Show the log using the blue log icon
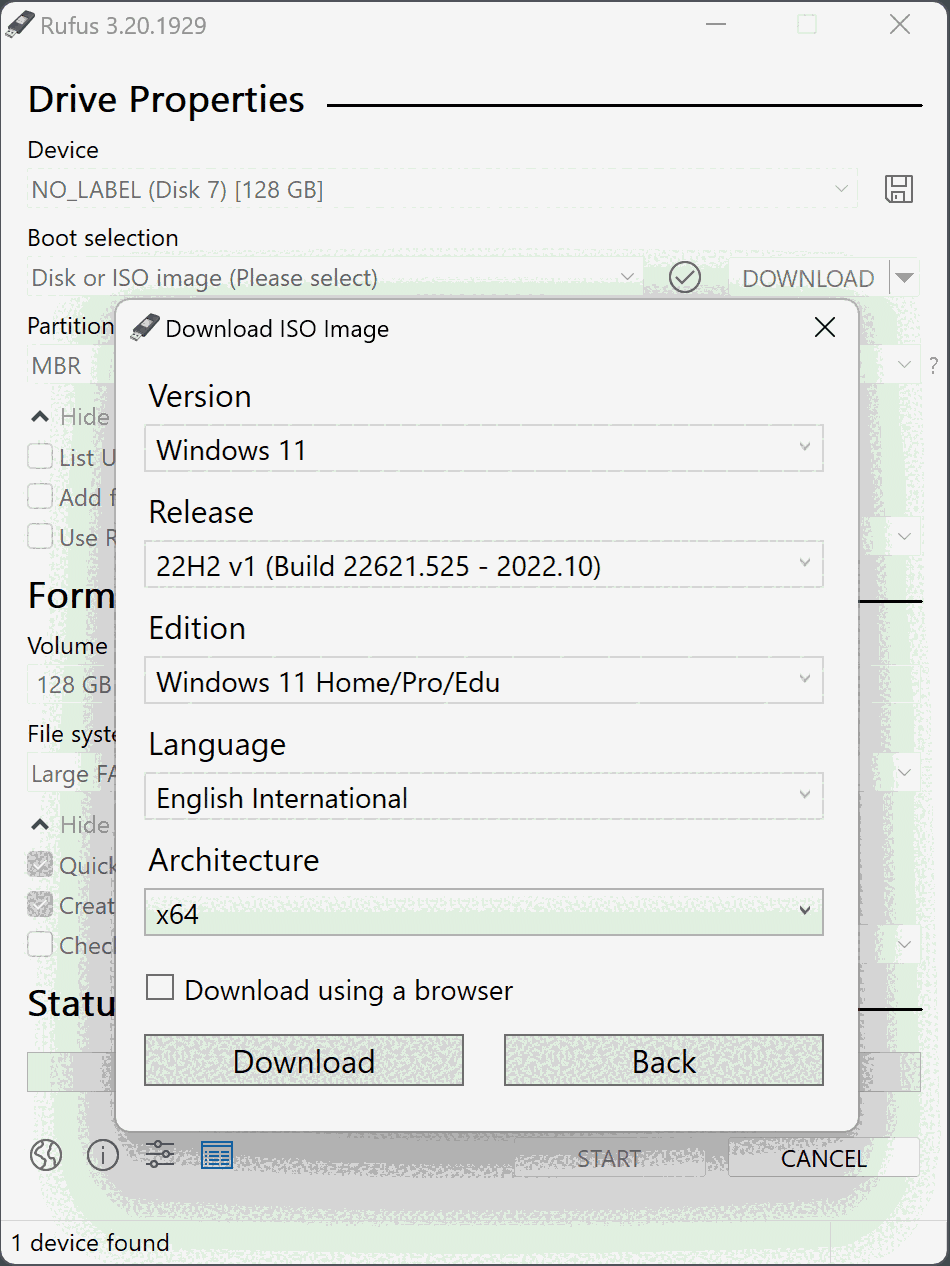This screenshot has height=1266, width=950. point(217,1155)
